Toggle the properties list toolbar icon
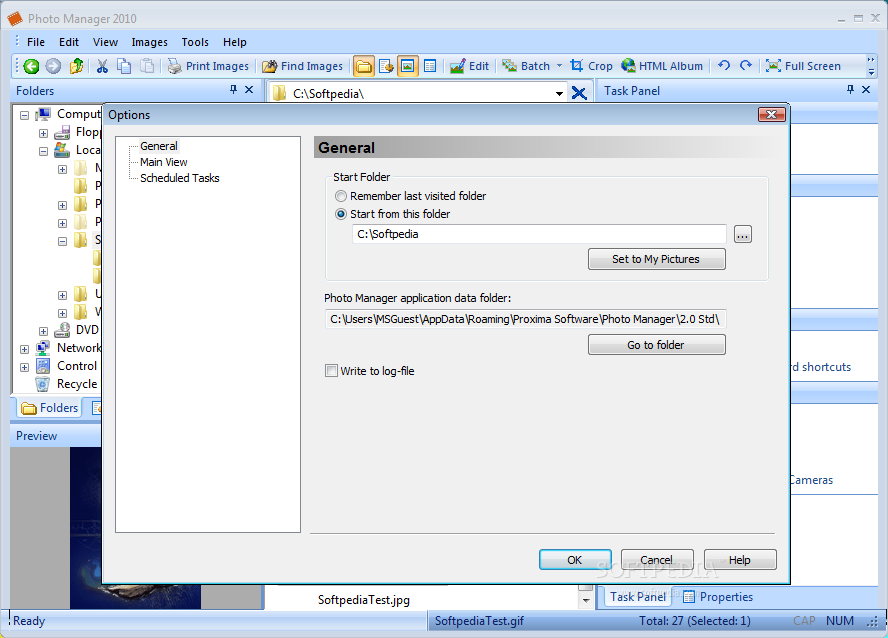The width and height of the screenshot is (888, 638). (x=430, y=66)
